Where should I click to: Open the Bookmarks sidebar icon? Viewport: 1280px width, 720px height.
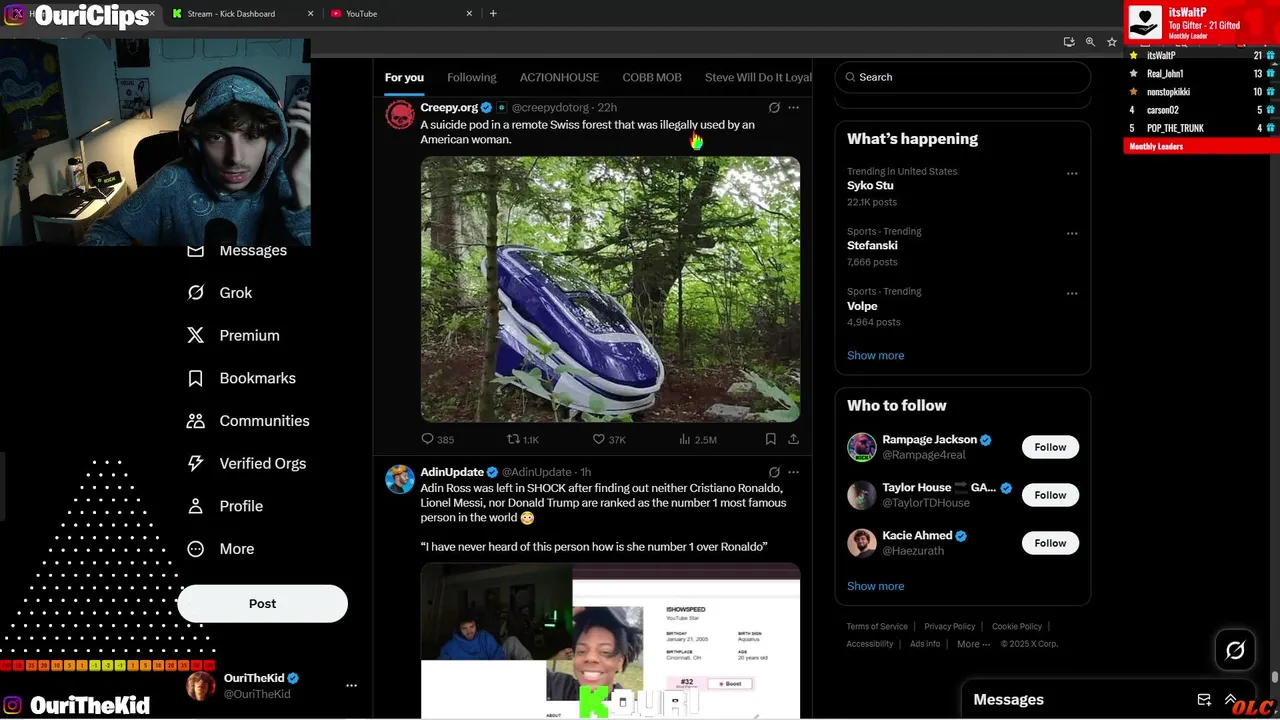pos(196,379)
